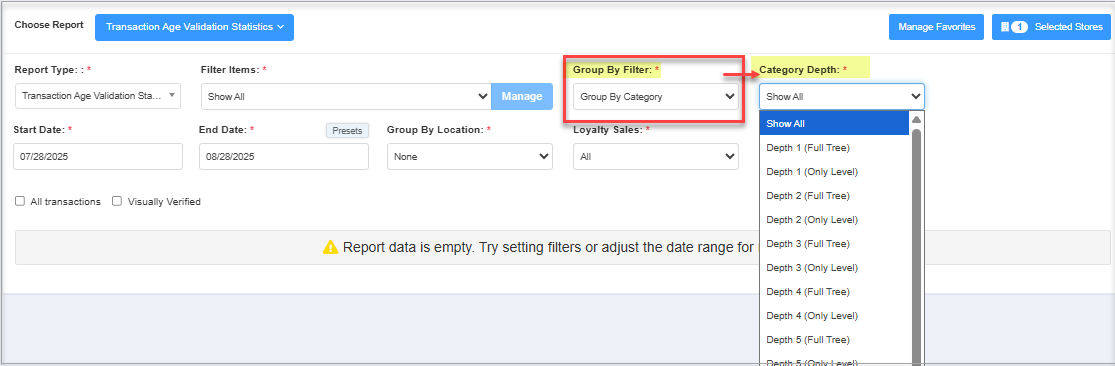Open the Report Type dropdown
The width and height of the screenshot is (1115, 366).
click(98, 96)
